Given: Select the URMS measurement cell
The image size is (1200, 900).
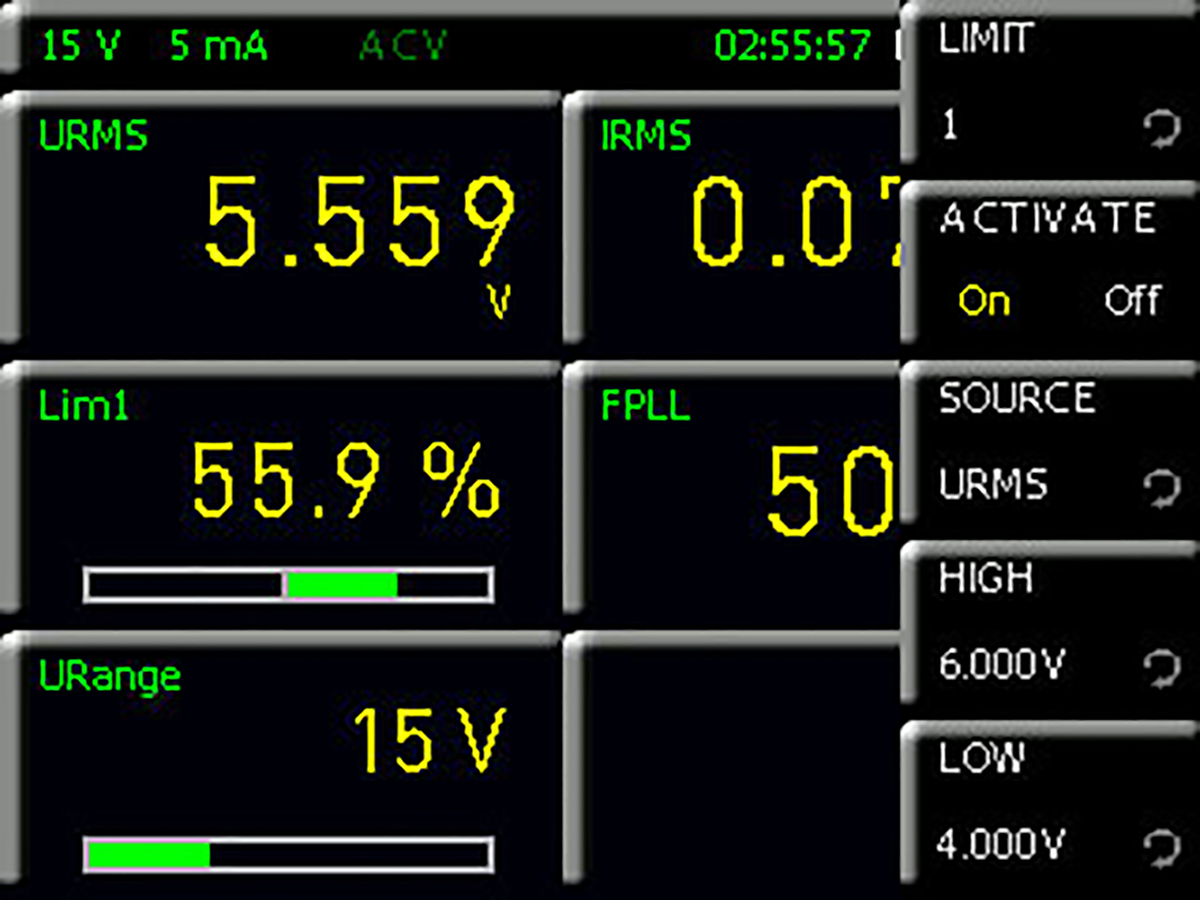Looking at the screenshot, I should (x=280, y=225).
